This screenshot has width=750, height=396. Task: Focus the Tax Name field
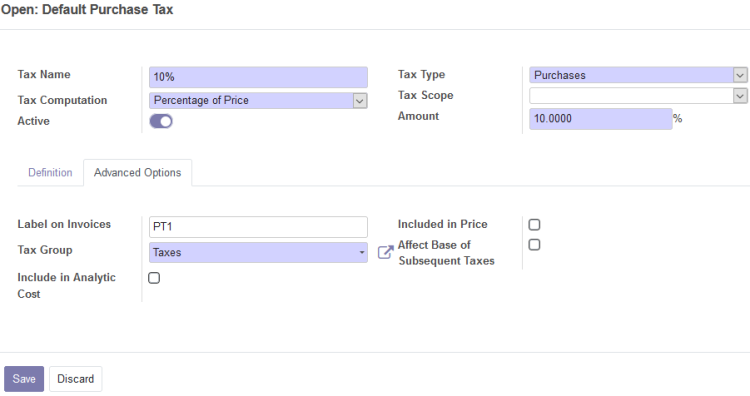258,77
